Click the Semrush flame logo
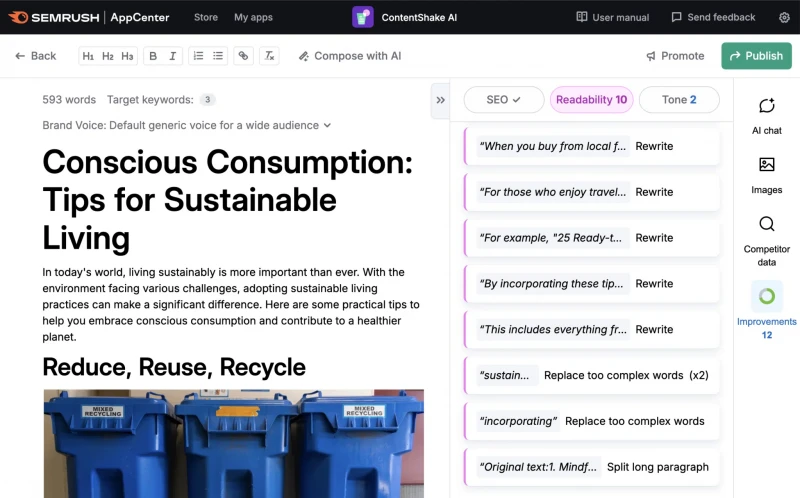The width and height of the screenshot is (800, 498). pos(18,17)
